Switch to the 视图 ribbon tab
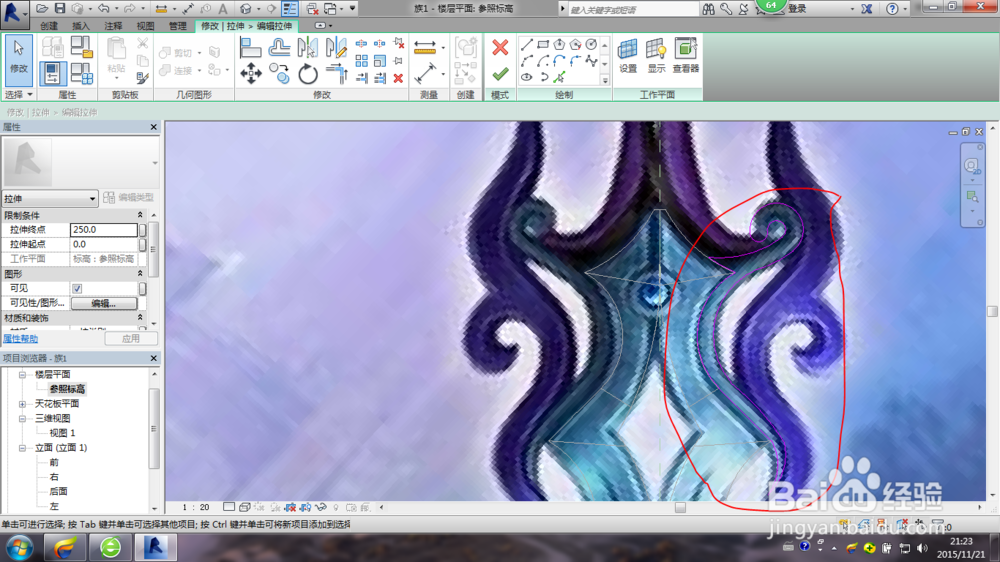Image resolution: width=1000 pixels, height=562 pixels. (145, 26)
